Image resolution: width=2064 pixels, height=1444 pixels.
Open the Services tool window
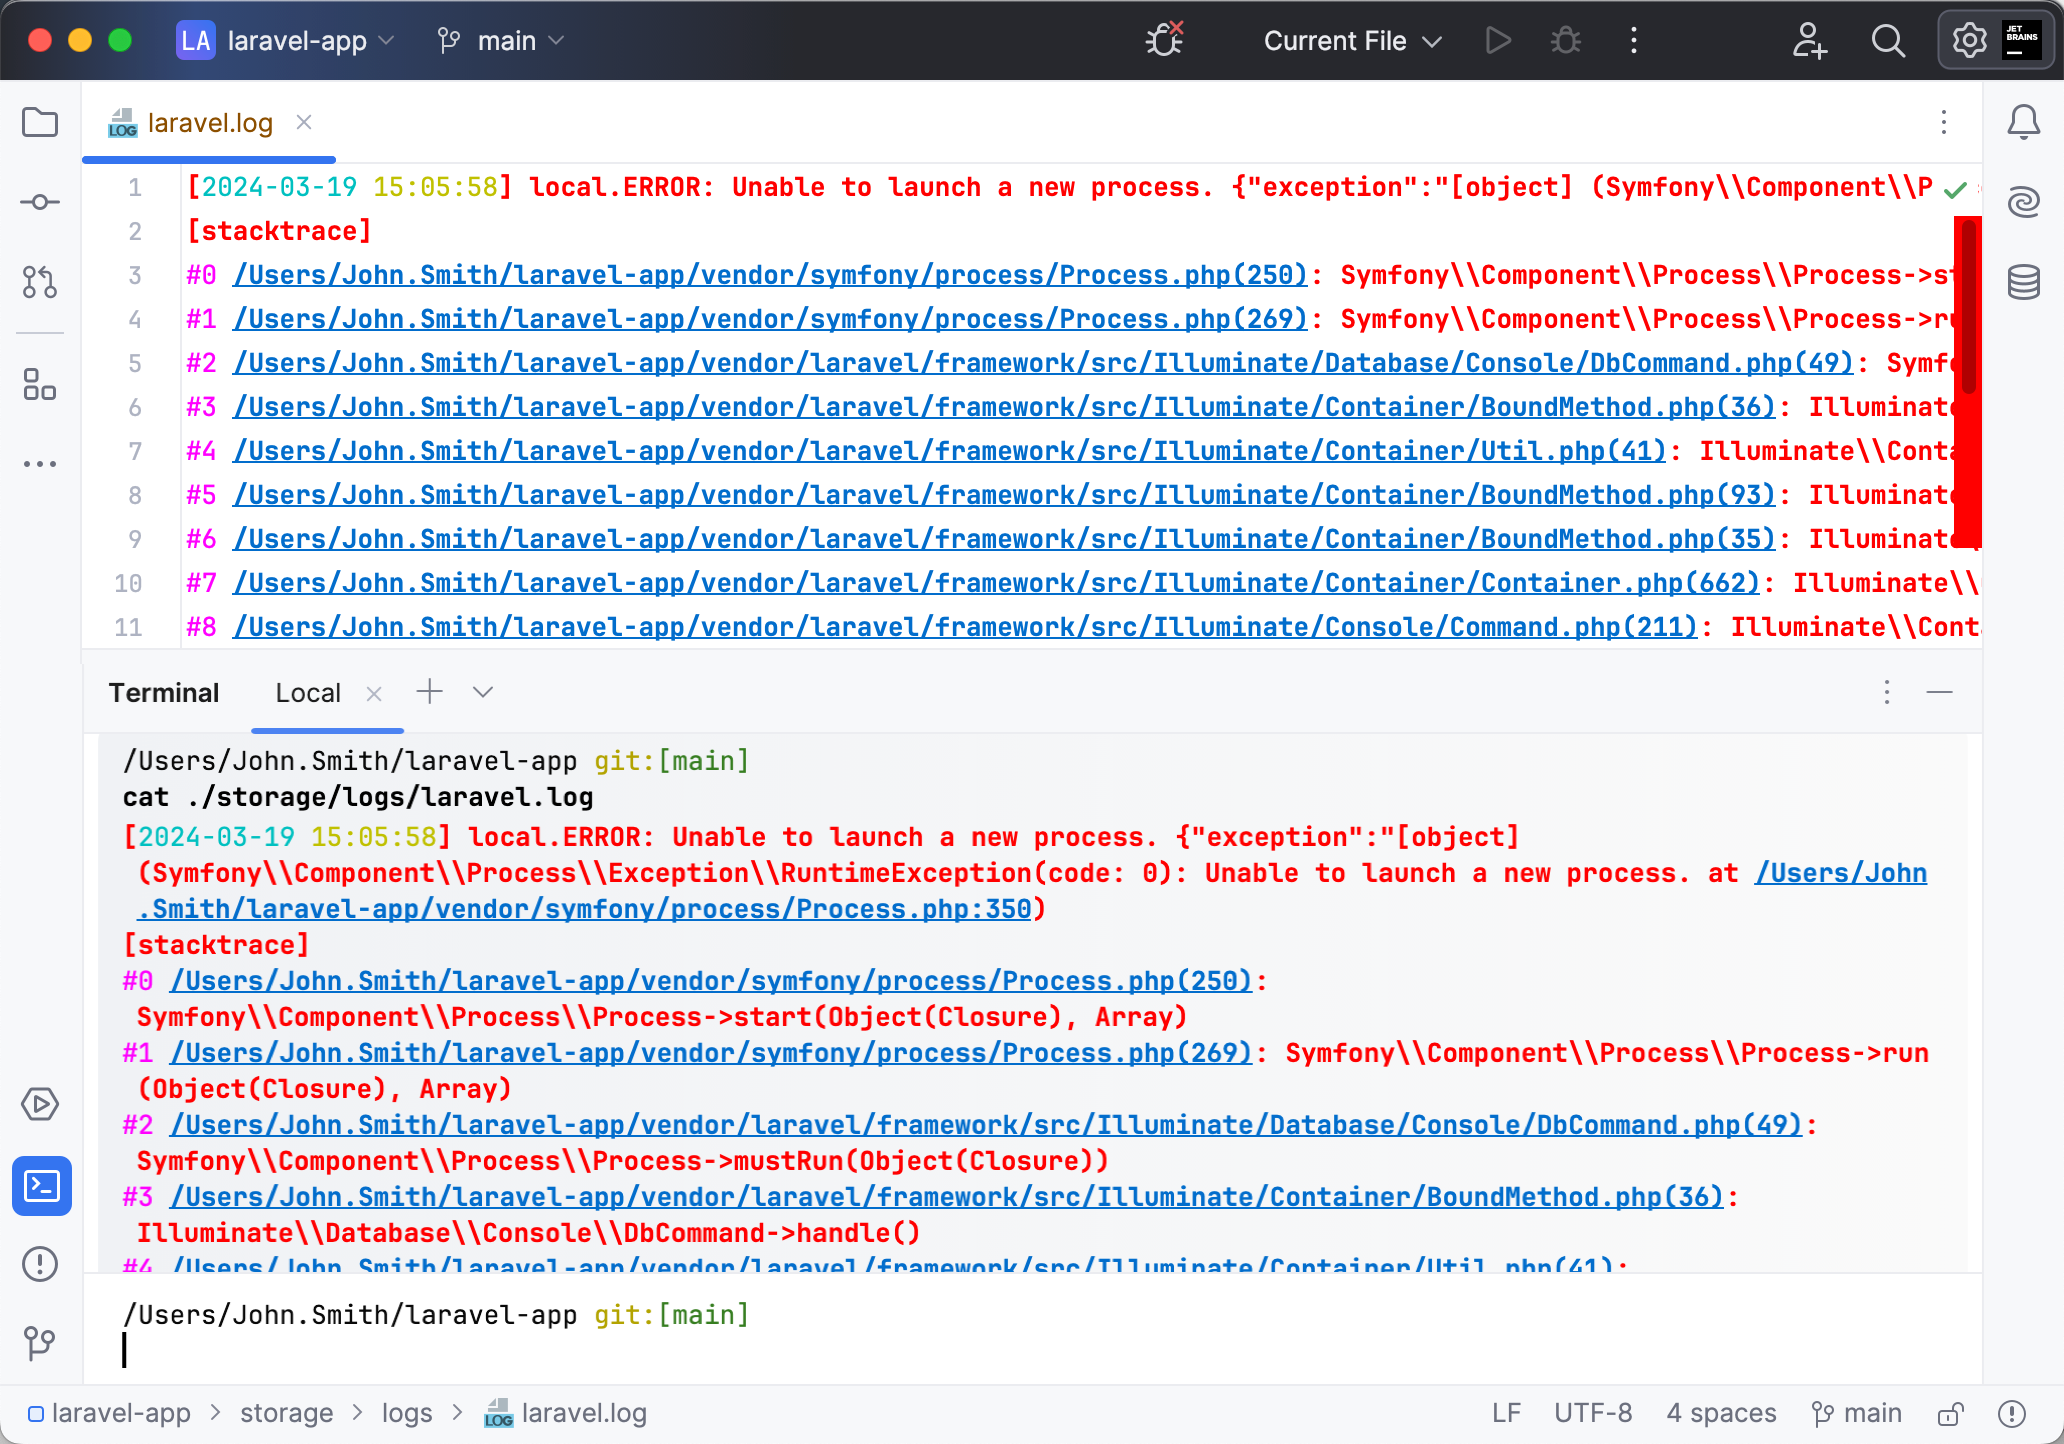[x=40, y=1105]
